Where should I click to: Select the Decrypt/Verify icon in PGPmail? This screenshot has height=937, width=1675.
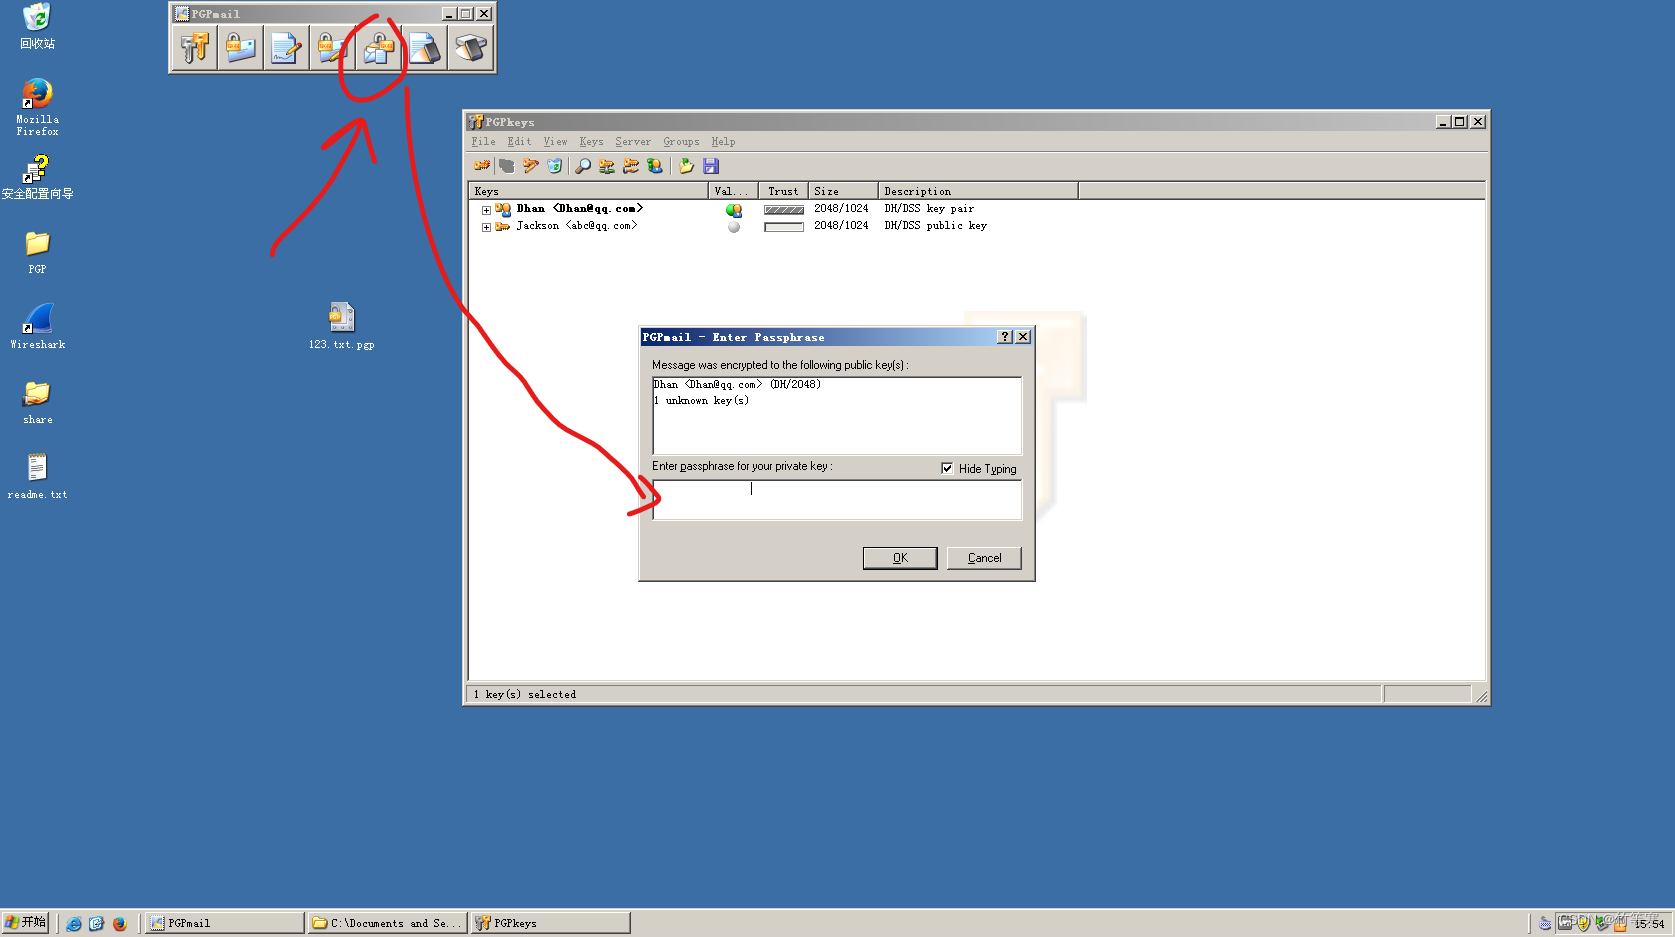(378, 47)
